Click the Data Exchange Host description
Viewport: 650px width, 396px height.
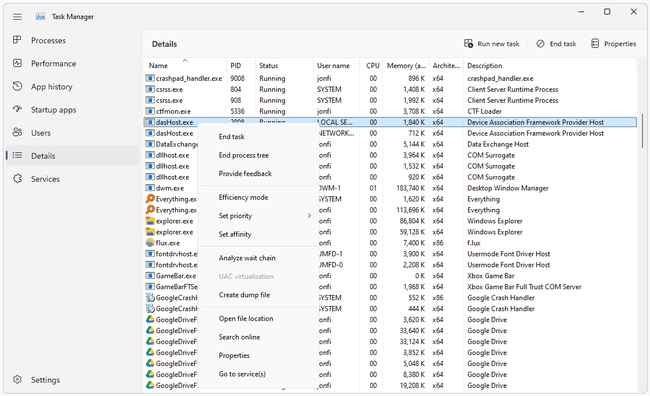coord(498,144)
